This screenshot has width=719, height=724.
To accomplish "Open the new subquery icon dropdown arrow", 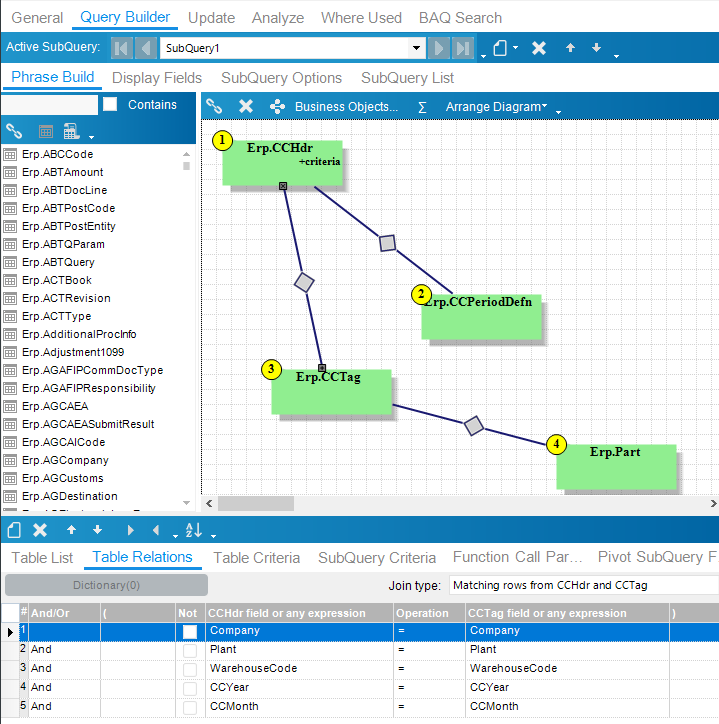I will (515, 47).
